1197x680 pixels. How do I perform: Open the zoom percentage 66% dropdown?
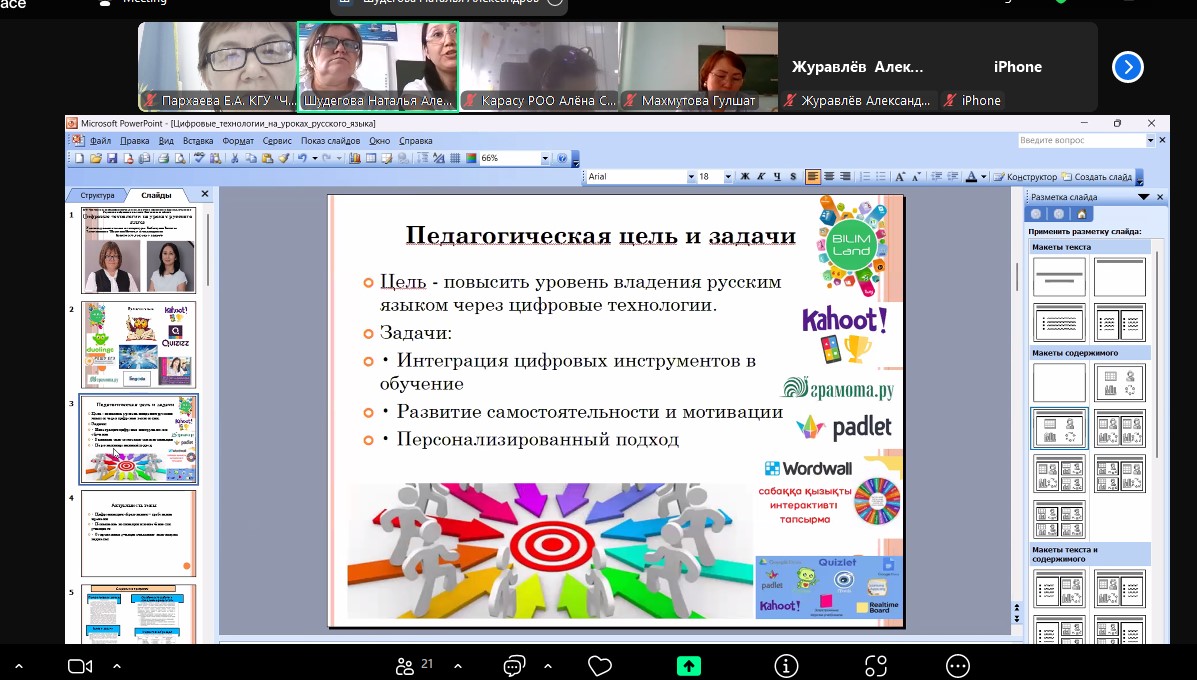coord(545,158)
